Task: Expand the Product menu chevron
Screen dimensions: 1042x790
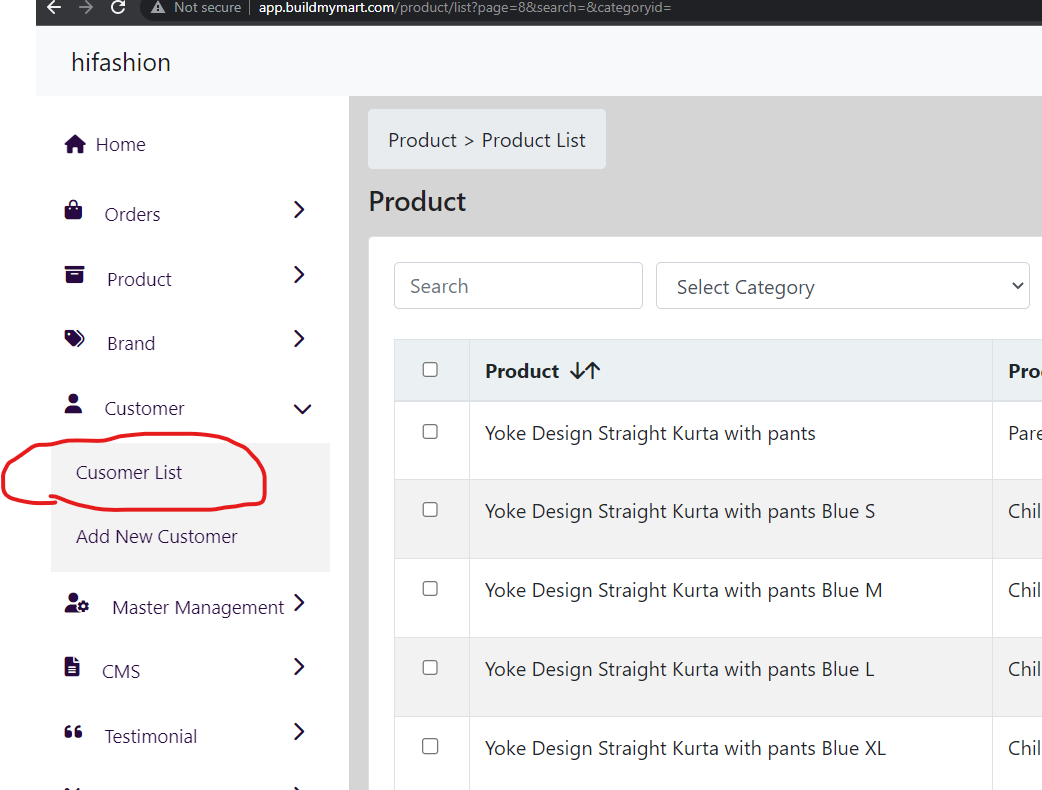Action: point(299,274)
